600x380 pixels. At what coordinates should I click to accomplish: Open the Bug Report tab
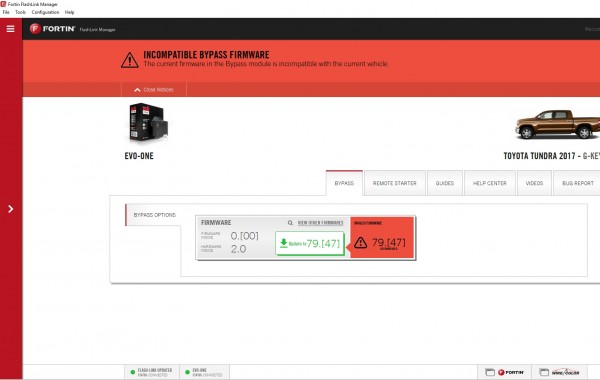point(577,183)
